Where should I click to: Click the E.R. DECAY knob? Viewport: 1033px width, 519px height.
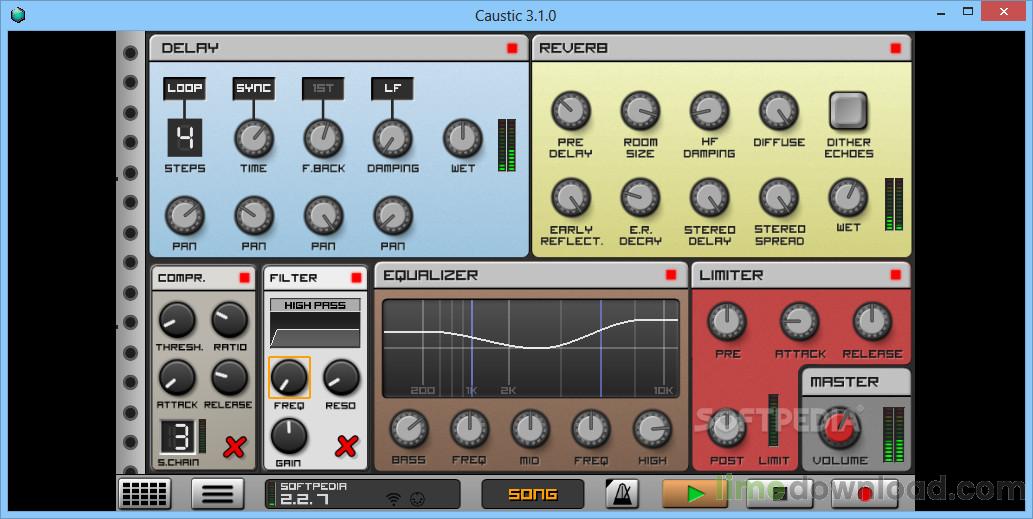click(x=640, y=198)
